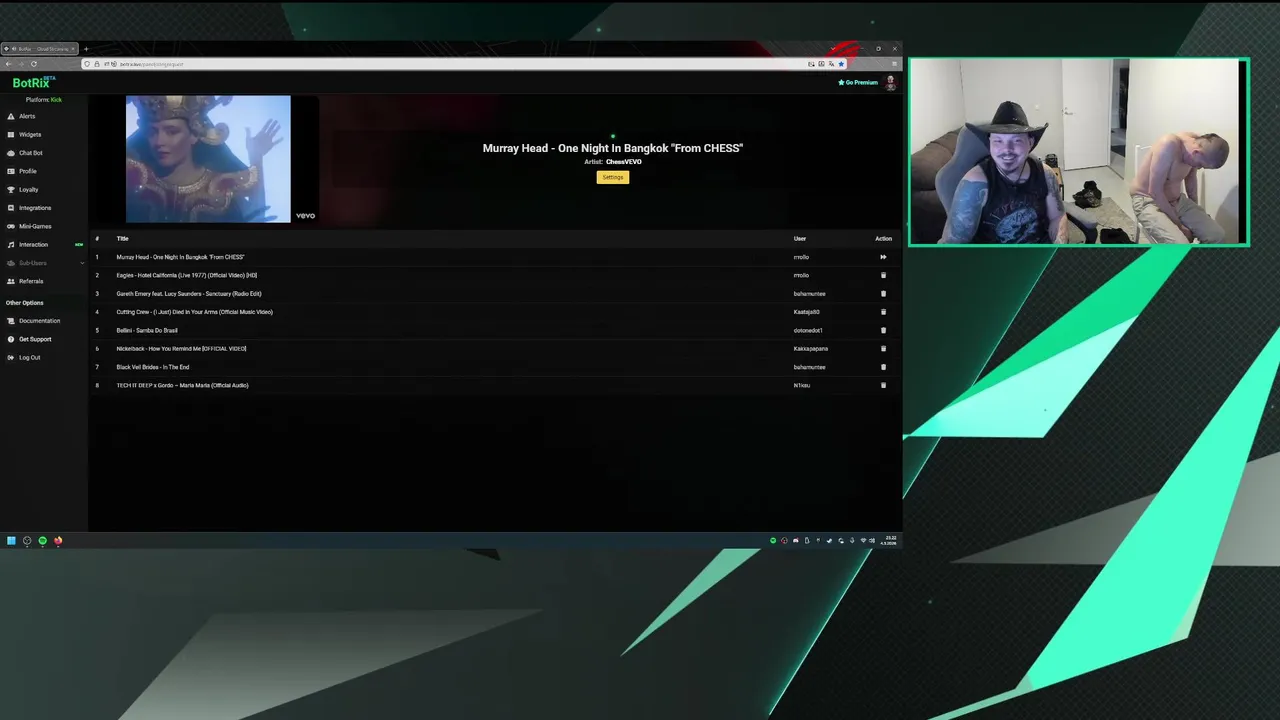Viewport: 1280px width, 720px height.
Task: Skip the currently playing Murray Head song
Action: 883,257
